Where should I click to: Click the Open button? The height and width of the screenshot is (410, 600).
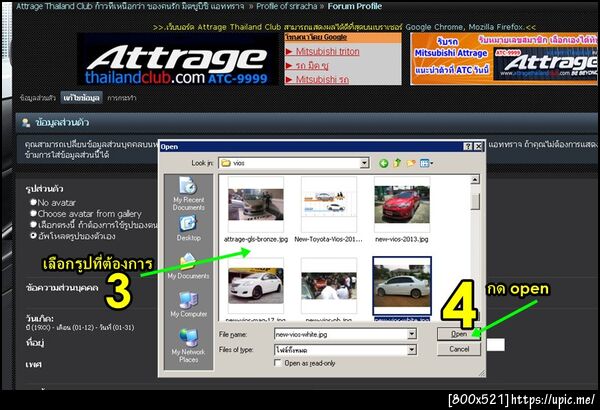(459, 334)
